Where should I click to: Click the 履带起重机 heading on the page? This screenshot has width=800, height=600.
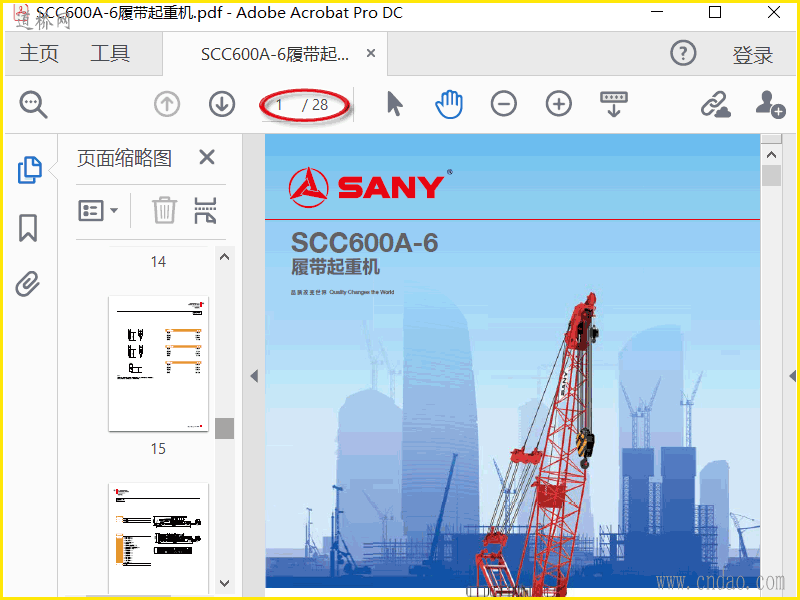coord(335,267)
